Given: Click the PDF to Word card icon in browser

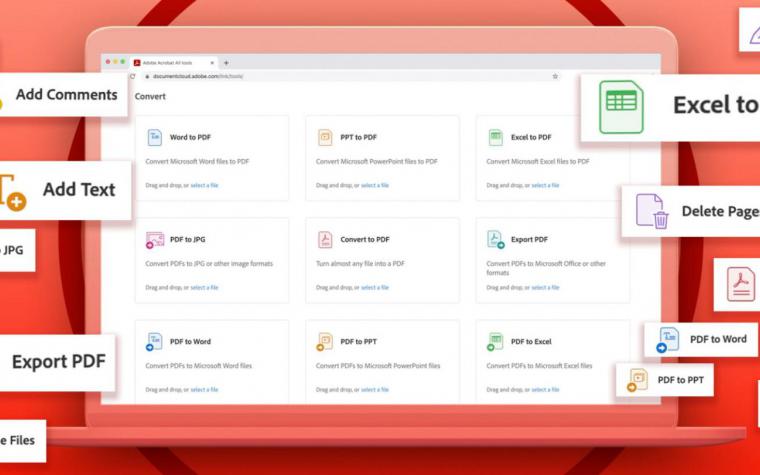Looking at the screenshot, I should [154, 342].
